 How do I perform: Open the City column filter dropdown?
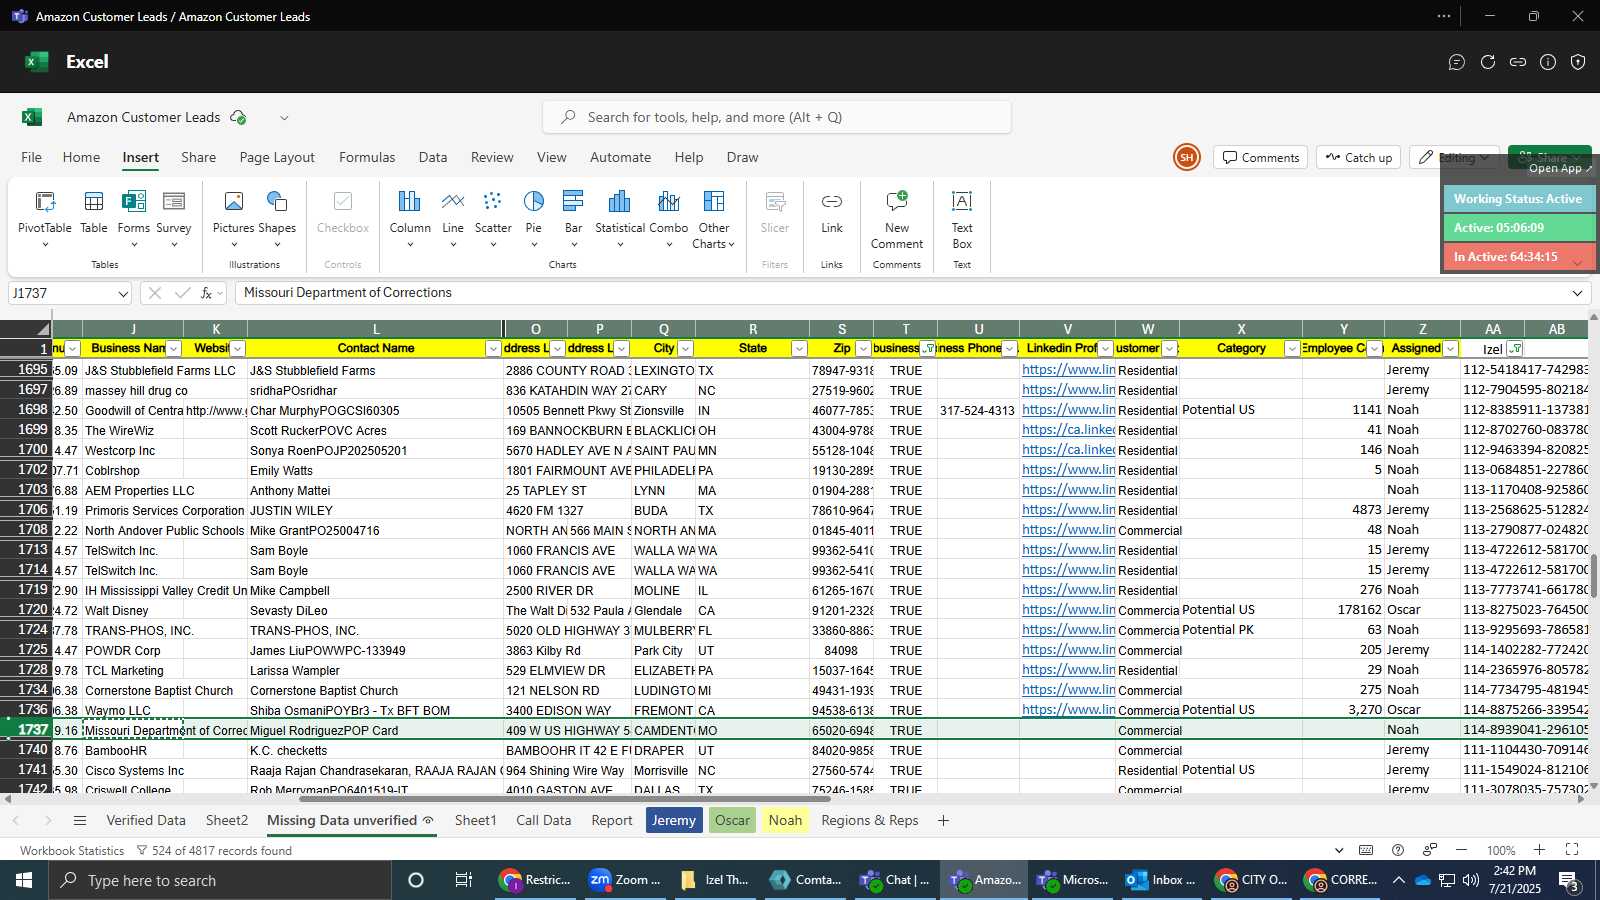click(685, 349)
